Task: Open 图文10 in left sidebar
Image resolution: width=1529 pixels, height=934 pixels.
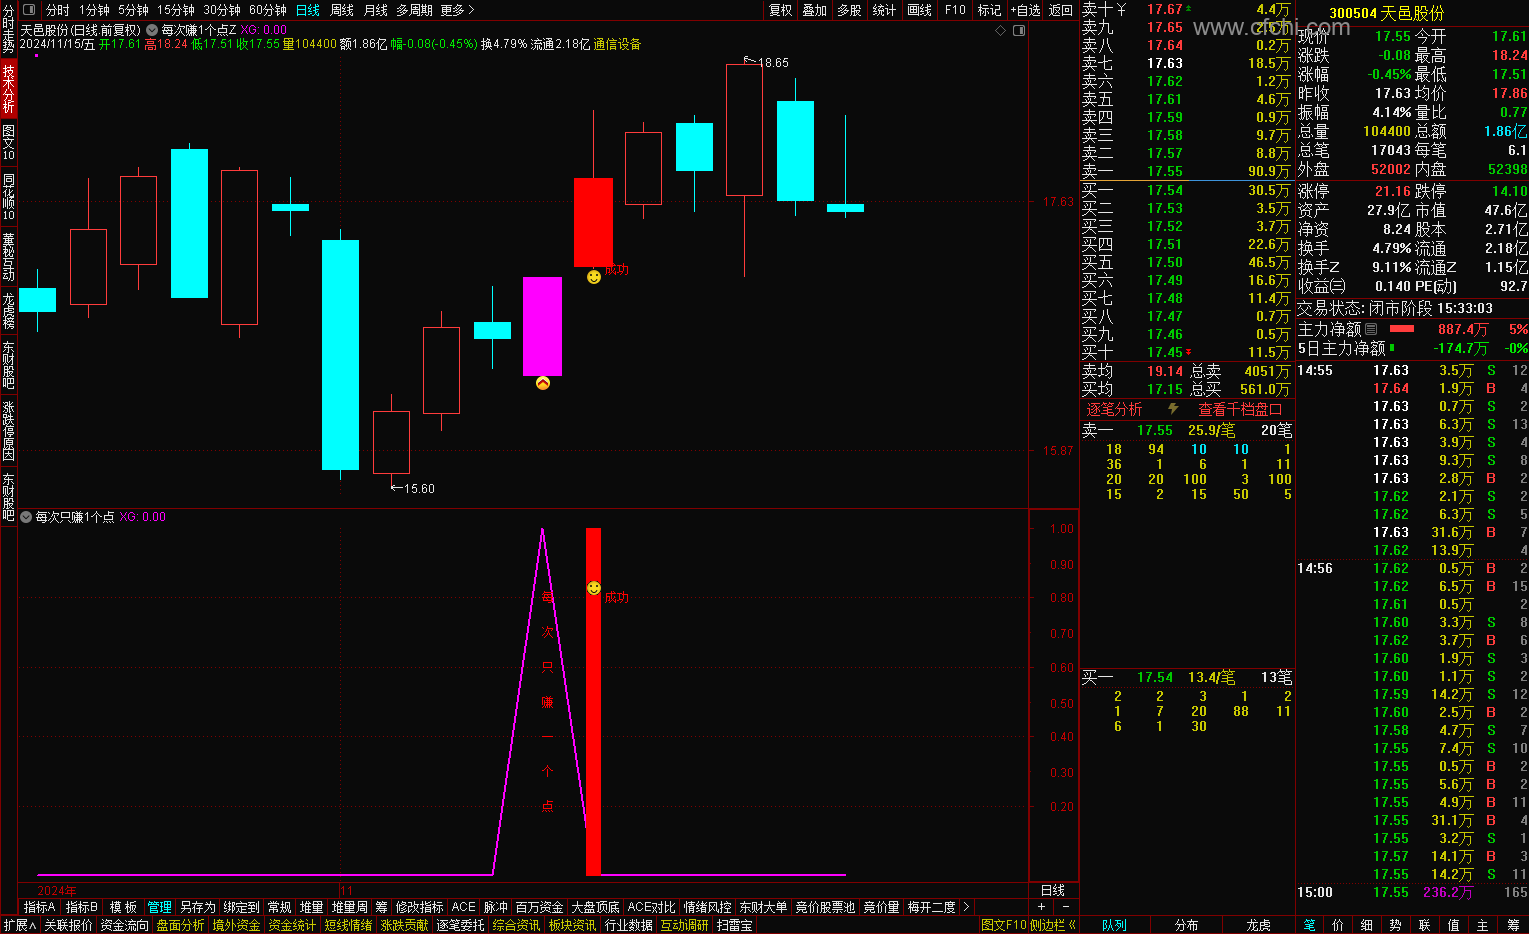Action: [x=9, y=143]
